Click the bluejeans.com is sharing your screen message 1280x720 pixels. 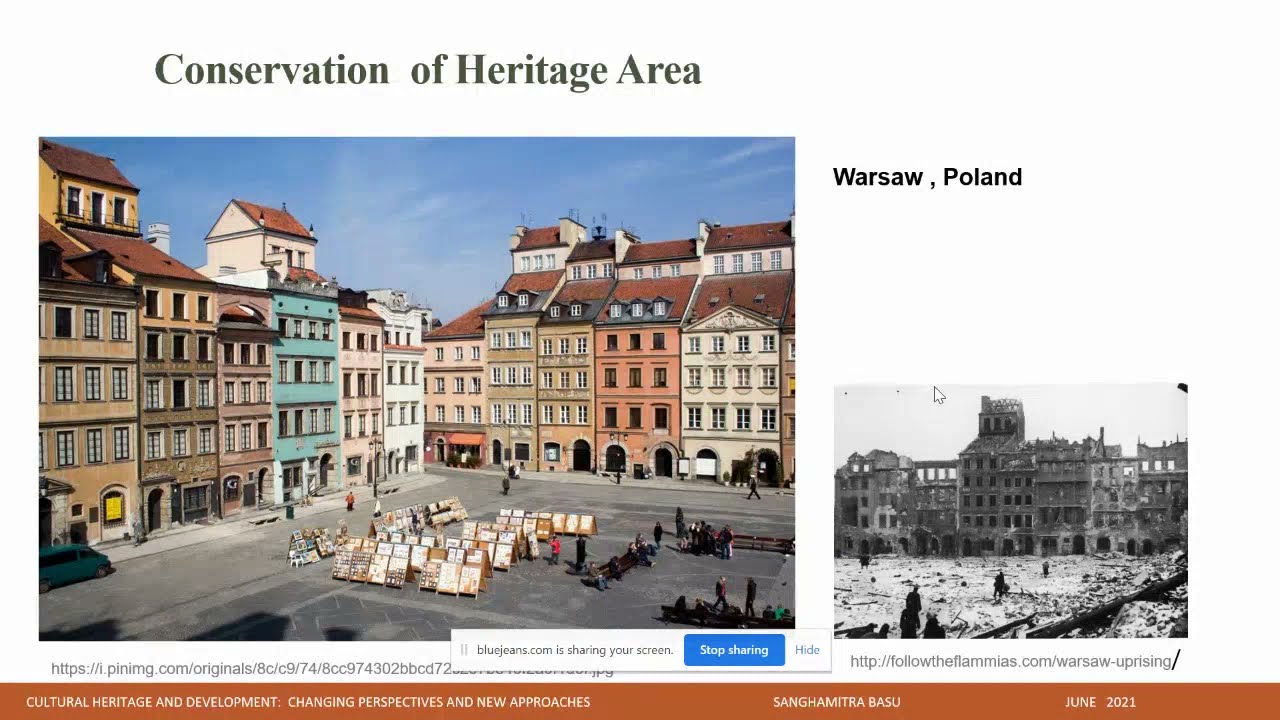pyautogui.click(x=575, y=650)
